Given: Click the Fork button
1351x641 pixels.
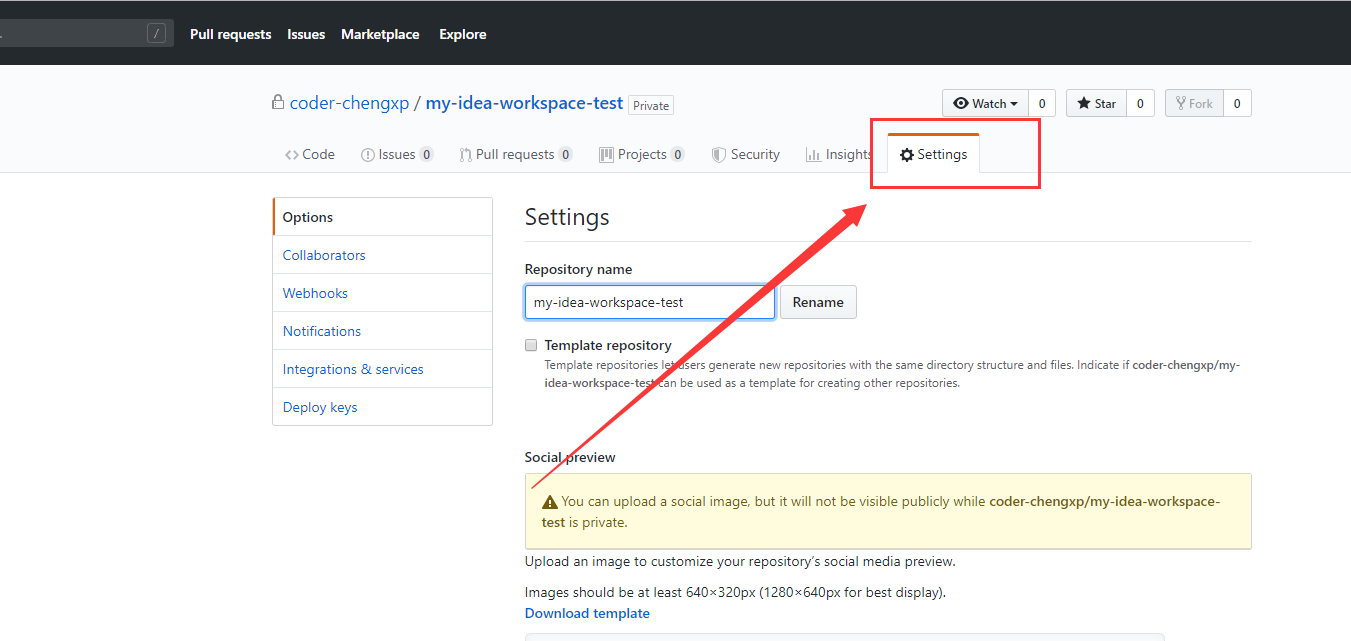Looking at the screenshot, I should [x=1194, y=103].
